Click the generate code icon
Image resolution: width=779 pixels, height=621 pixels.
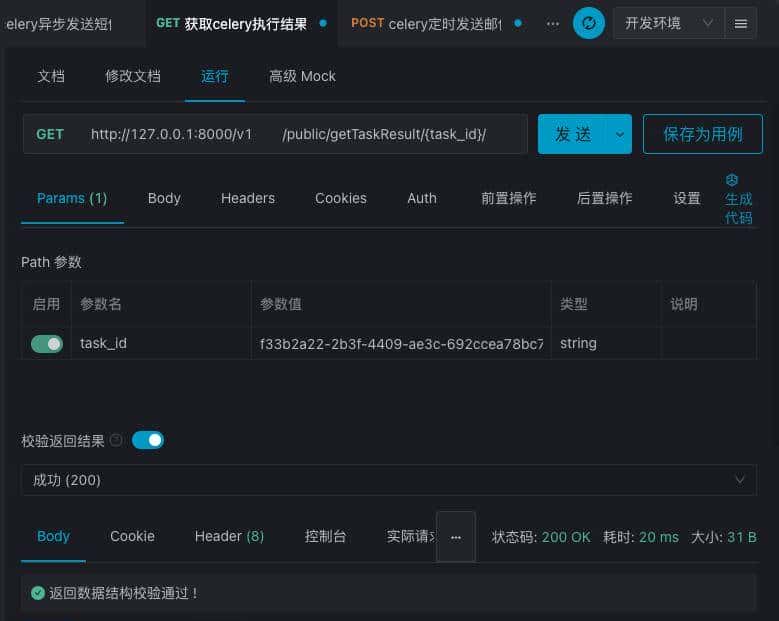pos(731,180)
